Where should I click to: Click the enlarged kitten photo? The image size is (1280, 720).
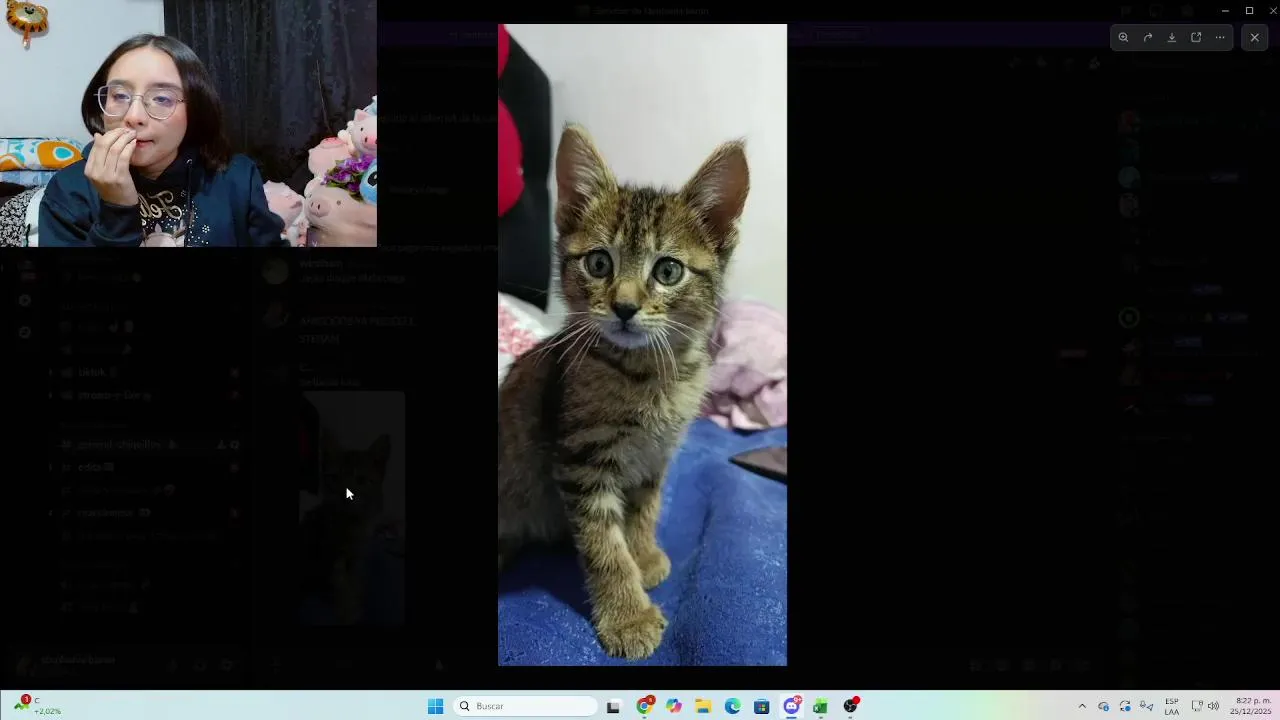pos(642,345)
